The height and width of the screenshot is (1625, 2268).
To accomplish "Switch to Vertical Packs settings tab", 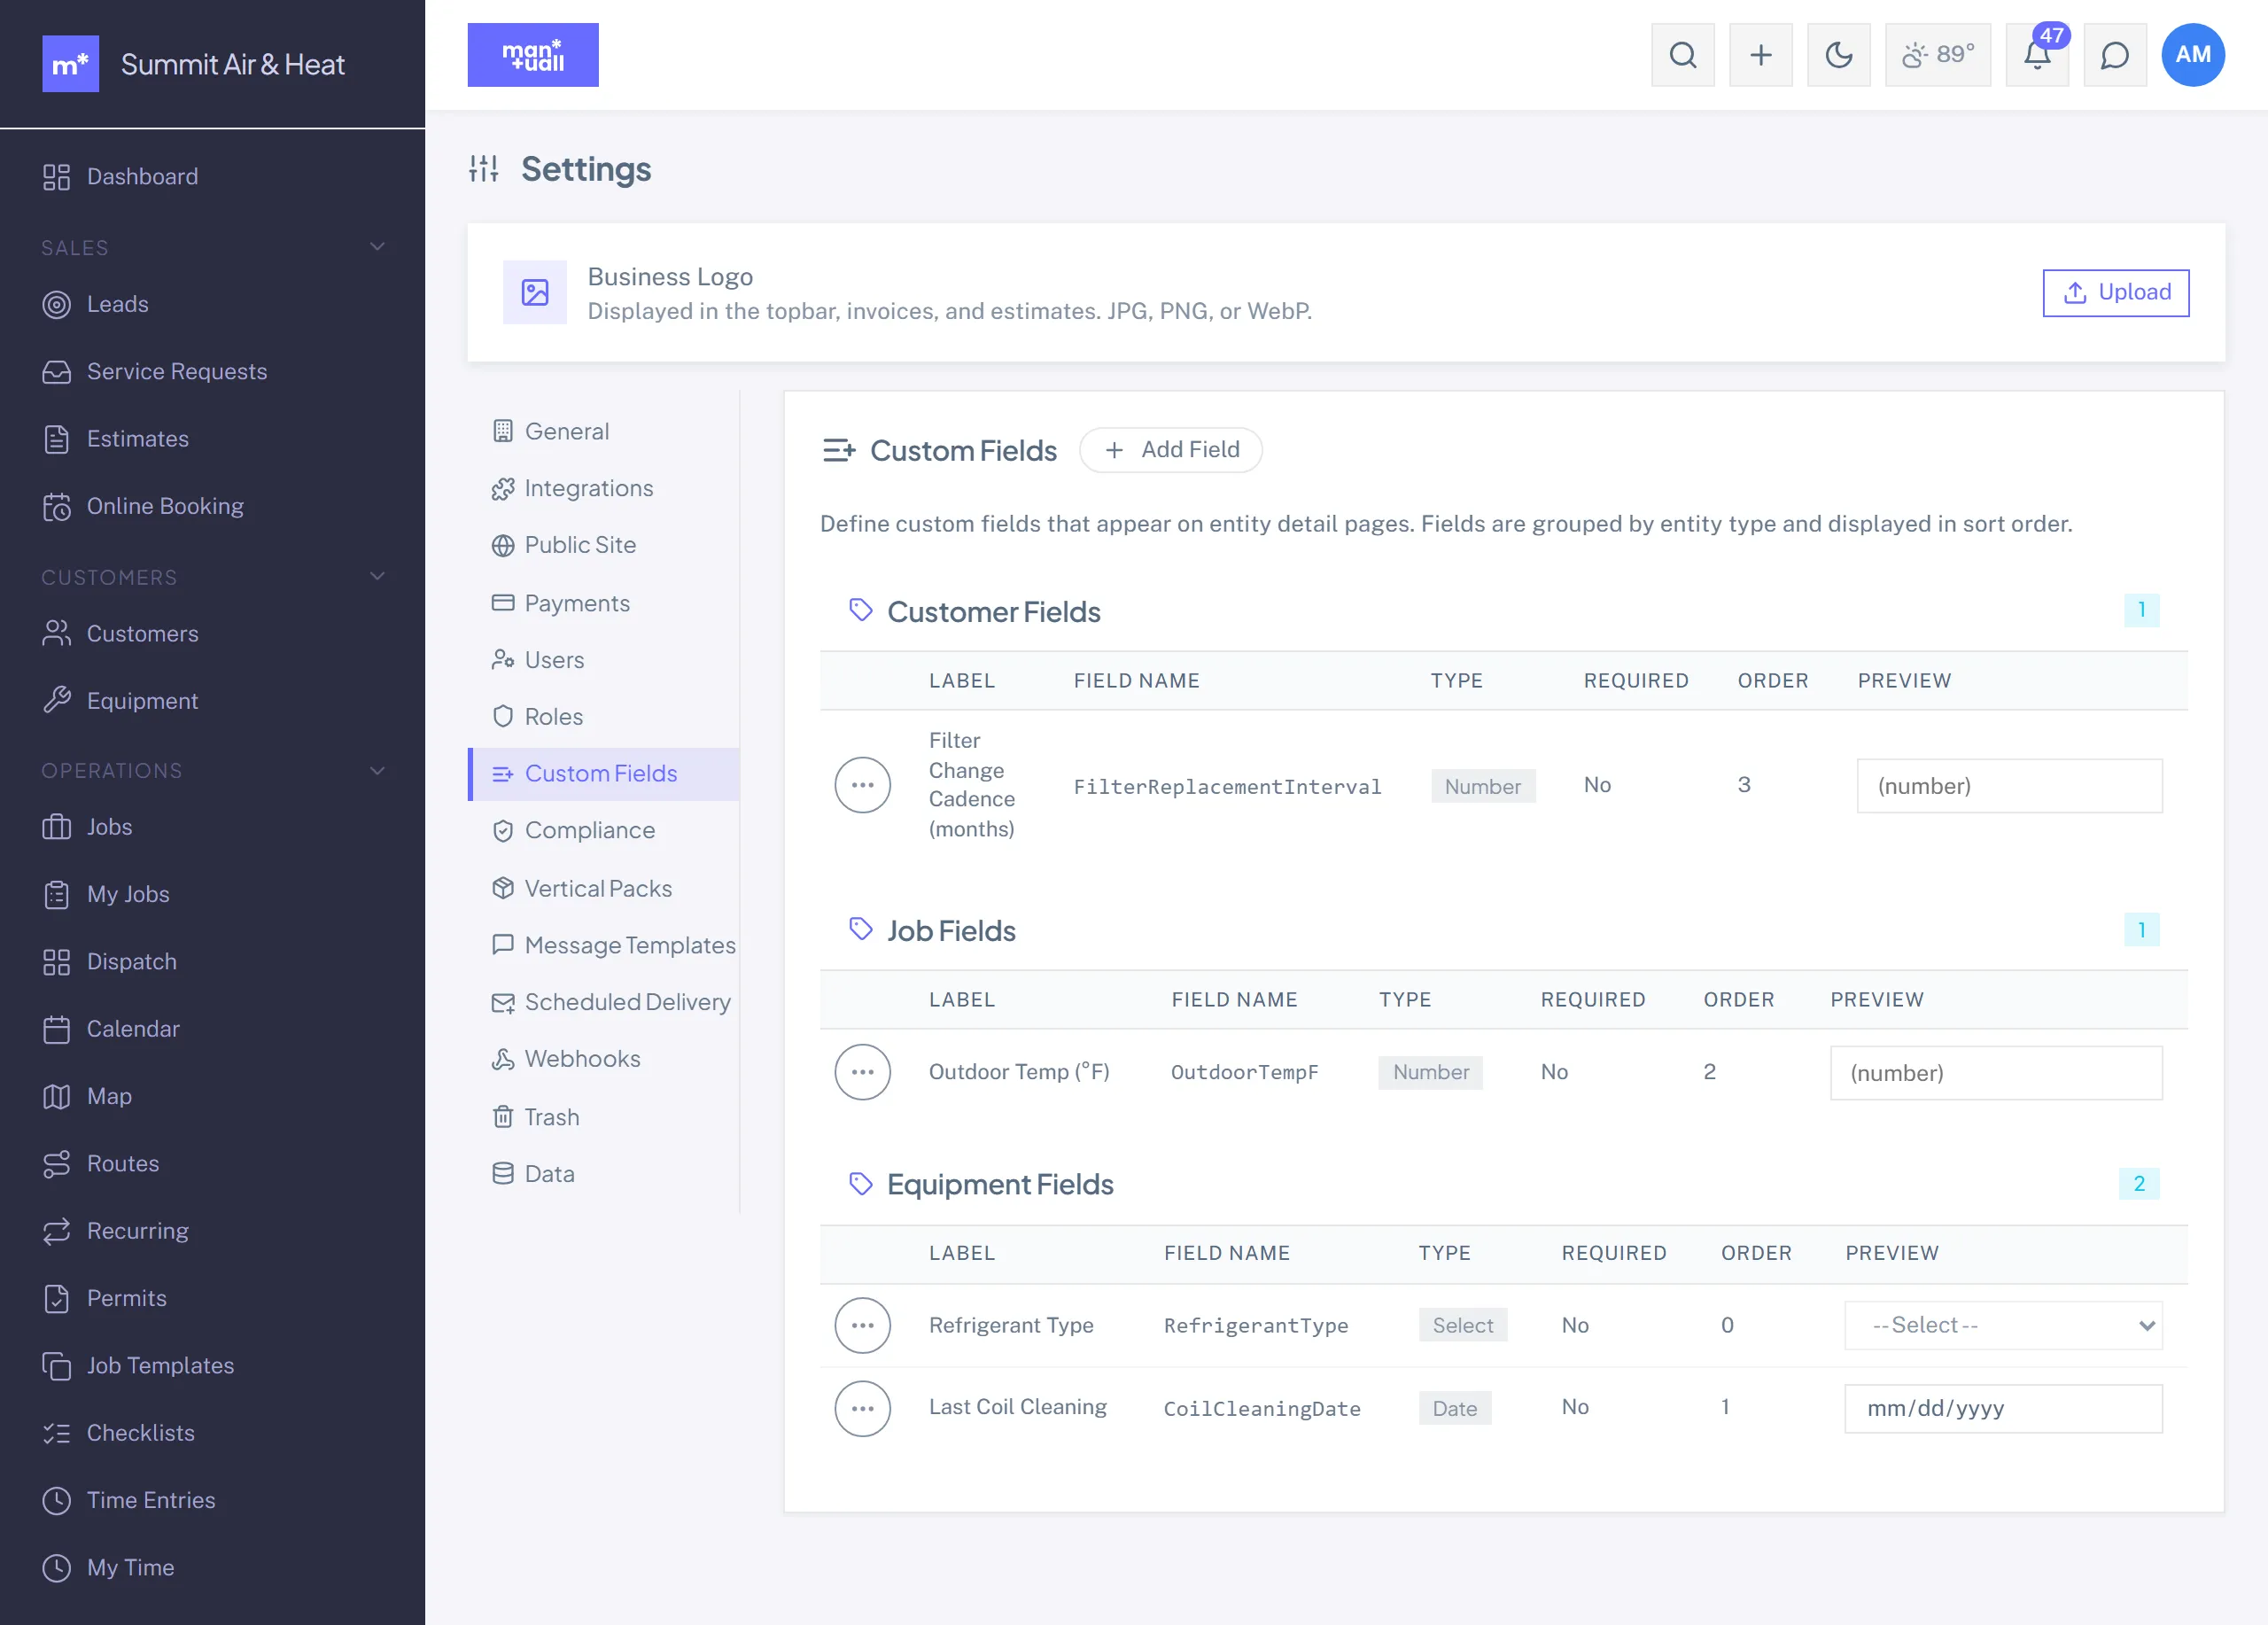I will (x=604, y=889).
